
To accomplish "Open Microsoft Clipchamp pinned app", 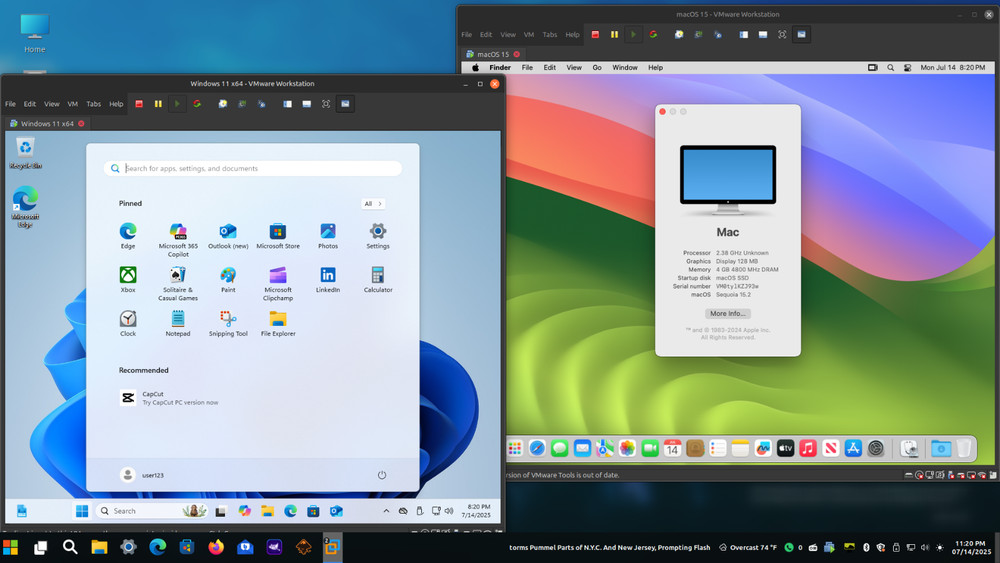I will click(x=277, y=284).
